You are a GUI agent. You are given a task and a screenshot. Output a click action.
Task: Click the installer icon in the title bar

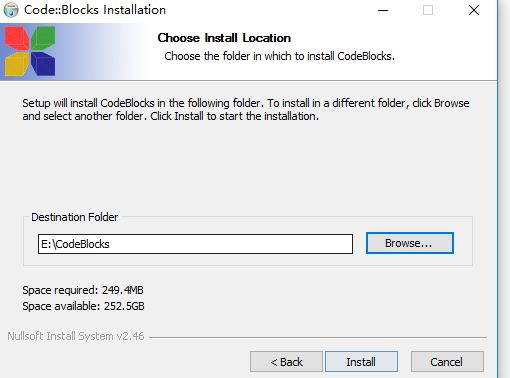(11, 10)
